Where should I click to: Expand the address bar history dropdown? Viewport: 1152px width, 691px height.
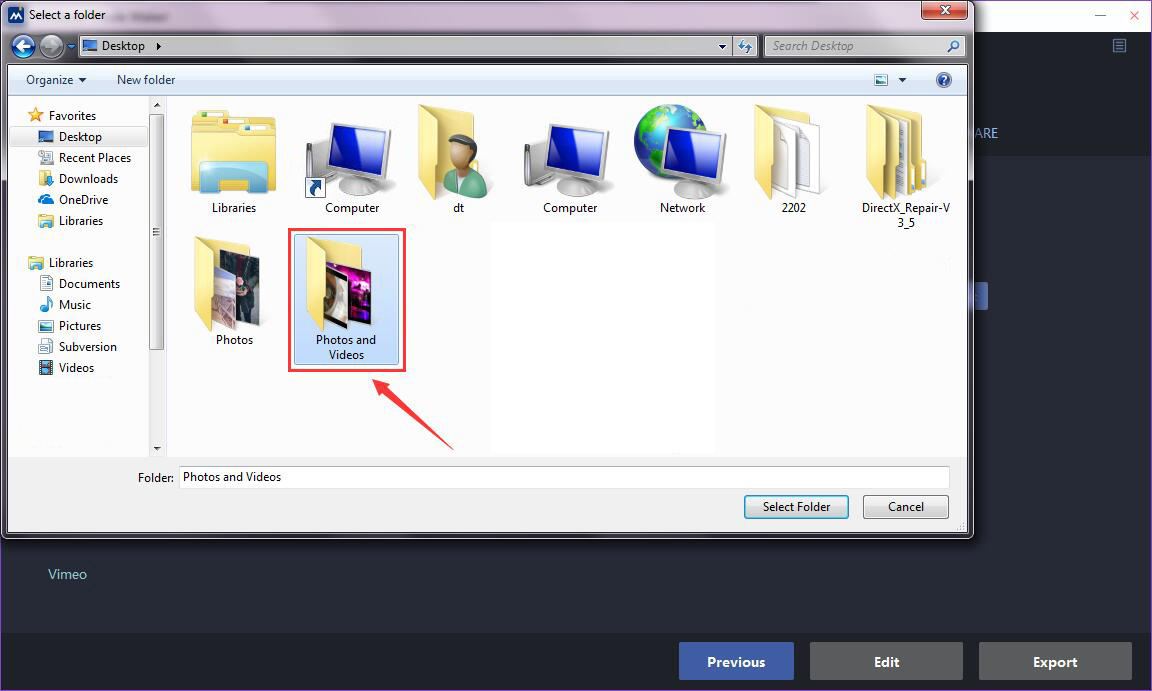coord(722,46)
